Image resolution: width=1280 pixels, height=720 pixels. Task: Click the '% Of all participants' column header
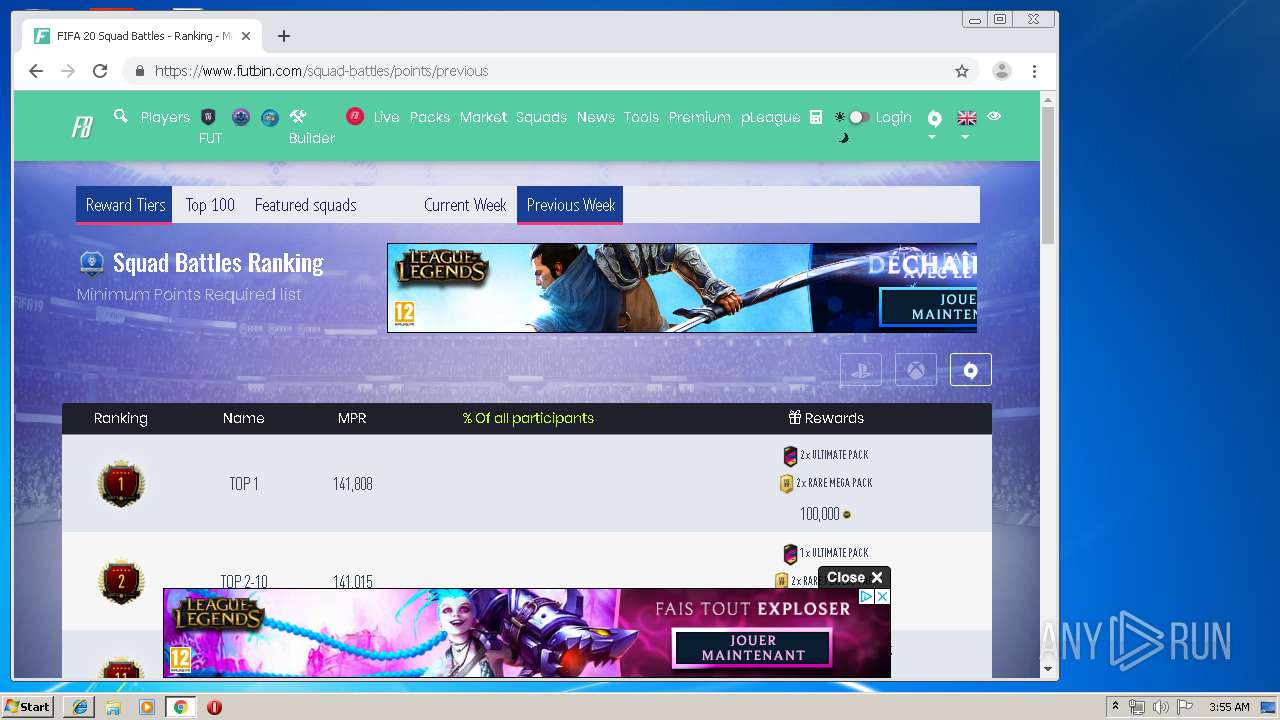tap(528, 418)
